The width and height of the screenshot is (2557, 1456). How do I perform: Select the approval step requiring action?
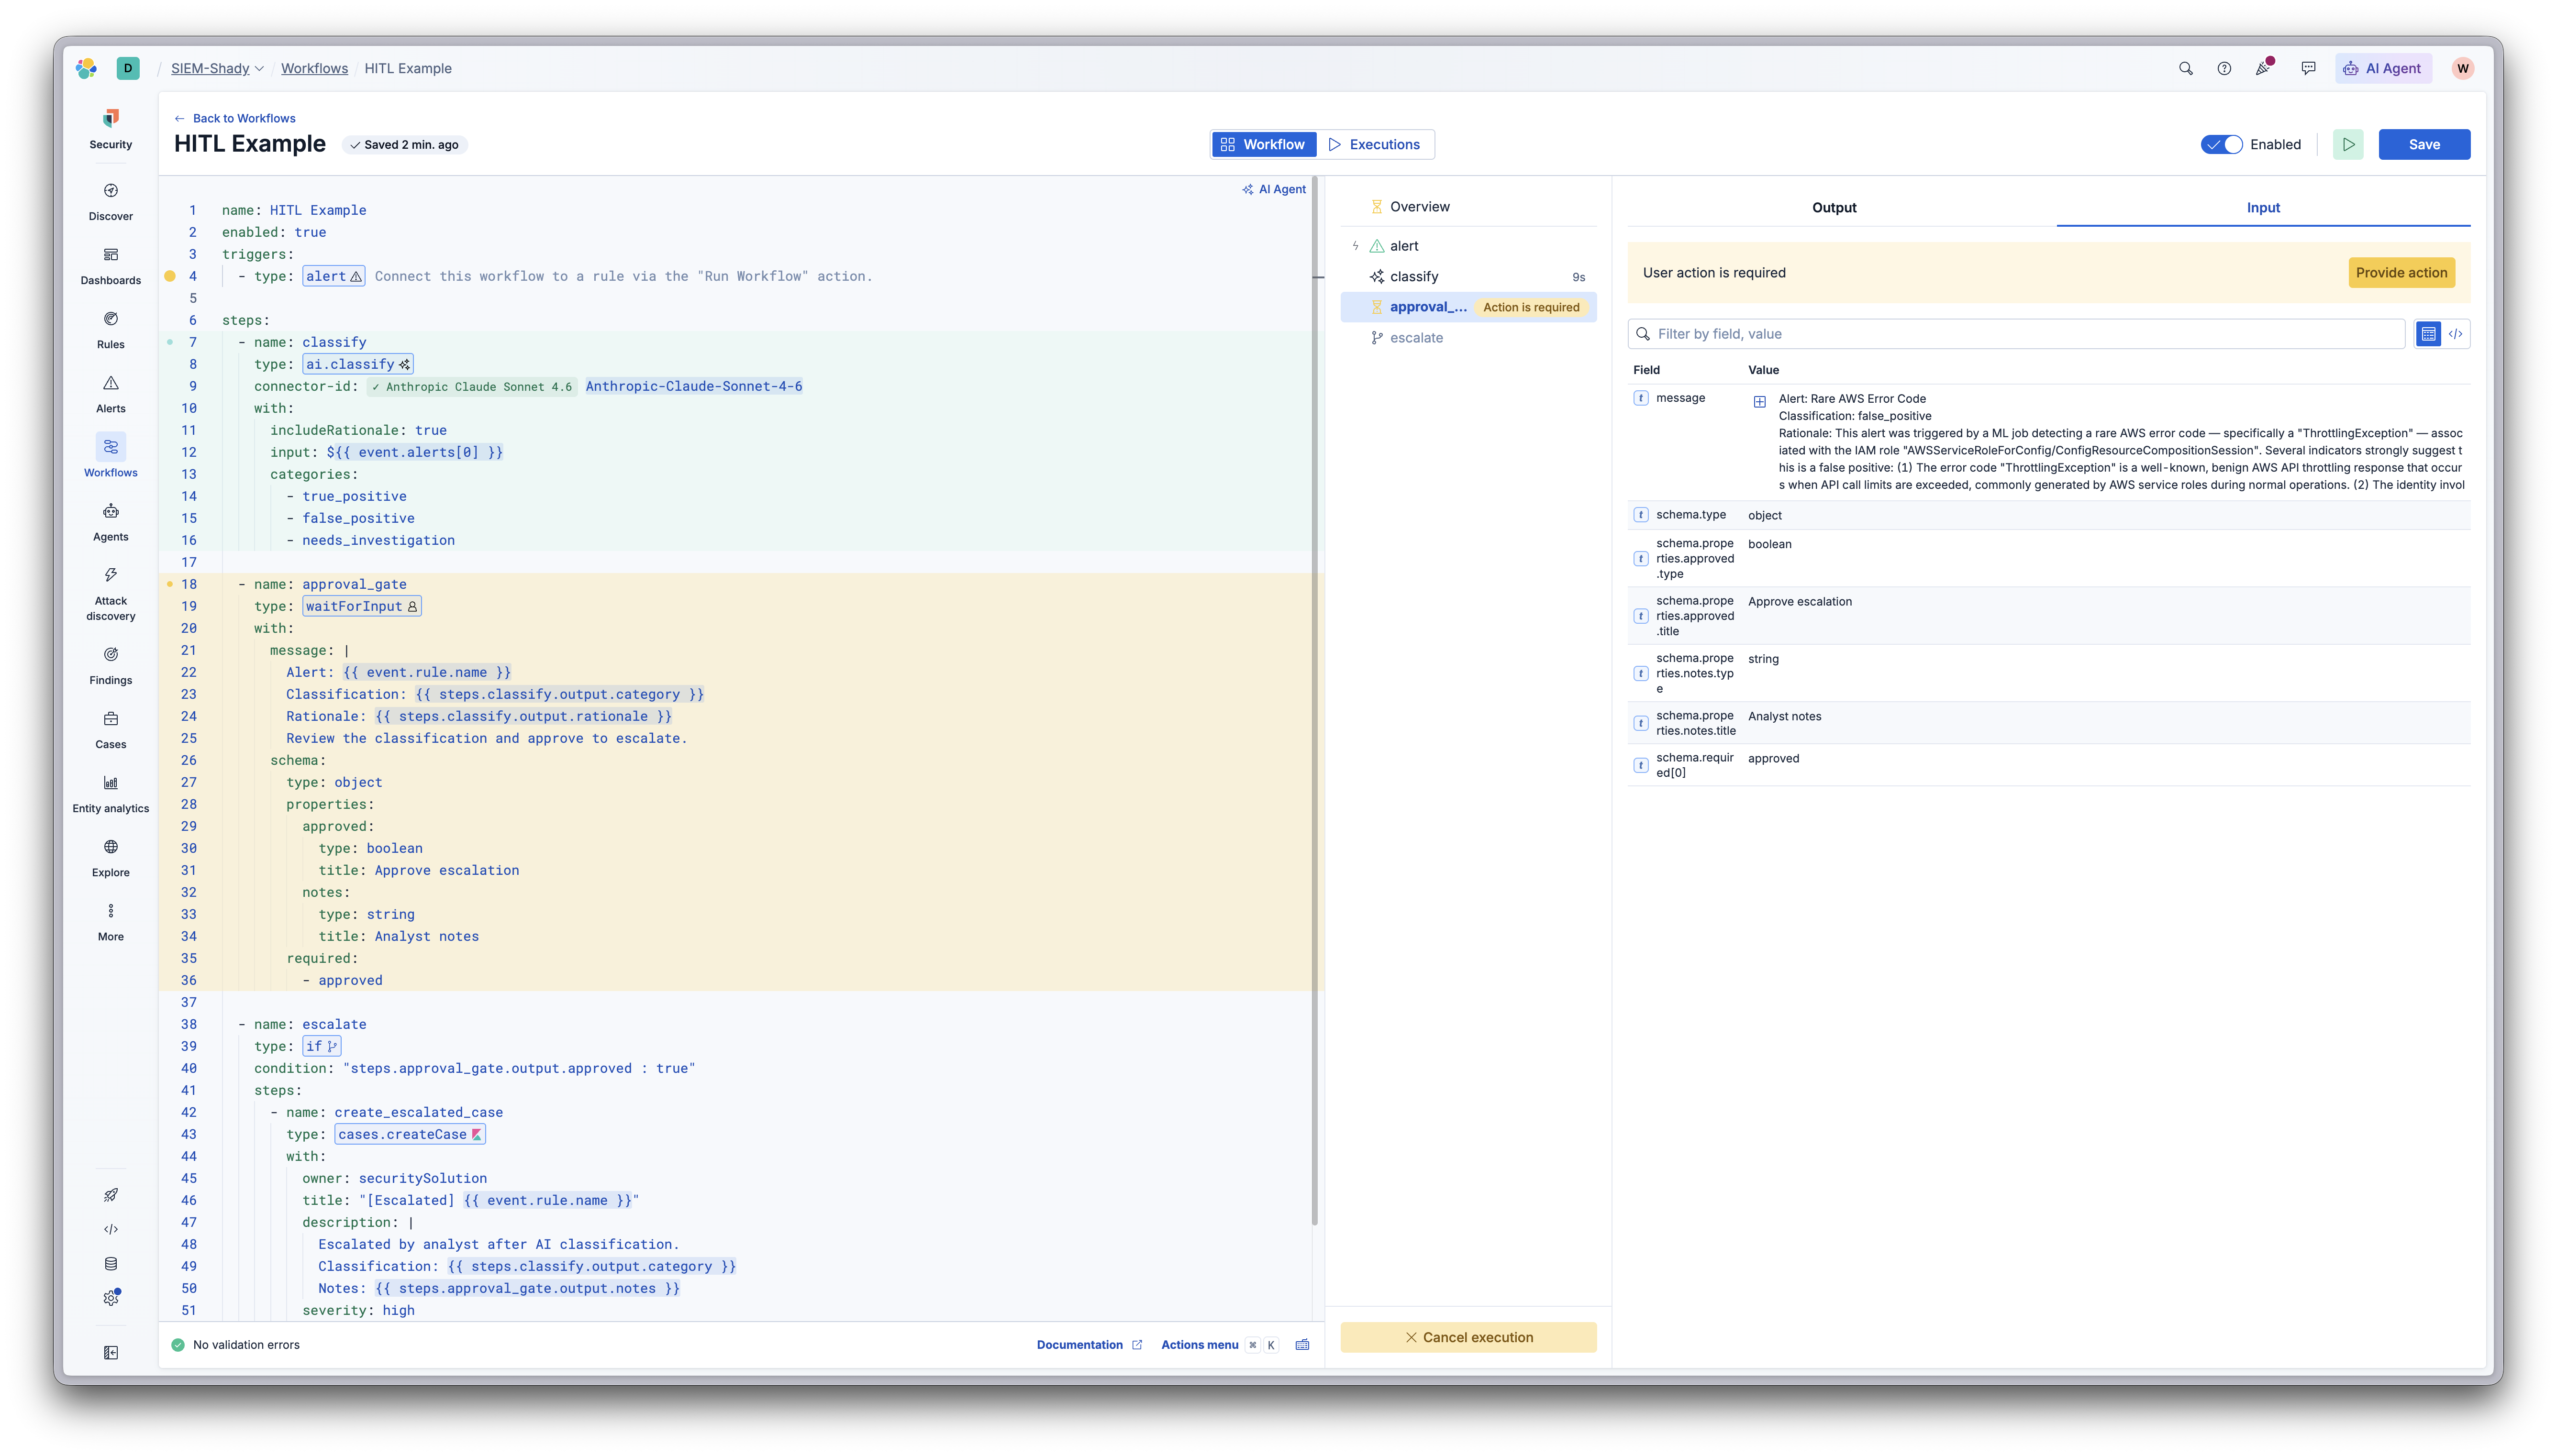click(x=1468, y=307)
